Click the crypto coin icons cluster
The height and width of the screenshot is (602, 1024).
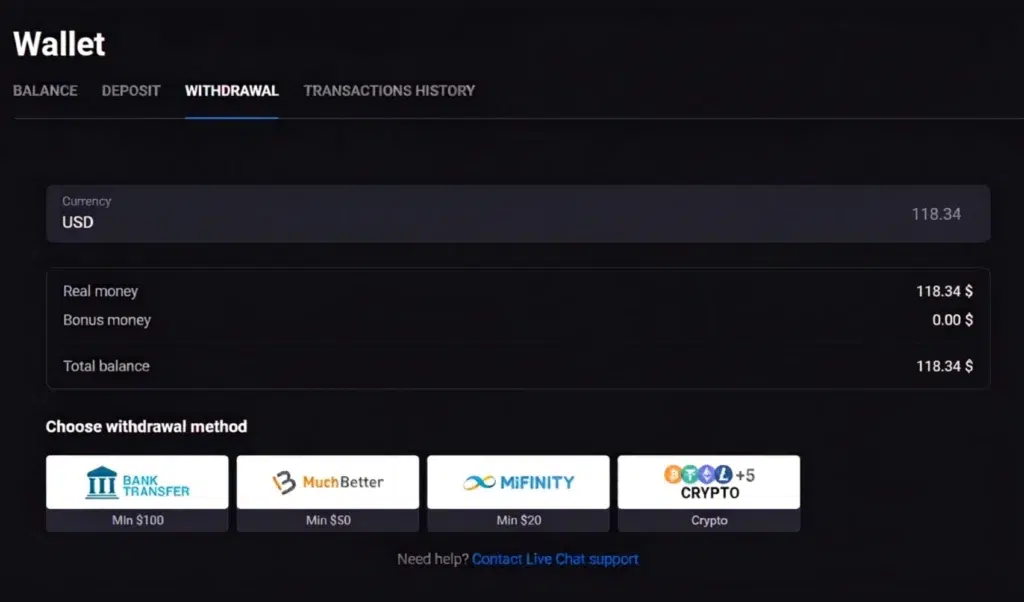697,474
